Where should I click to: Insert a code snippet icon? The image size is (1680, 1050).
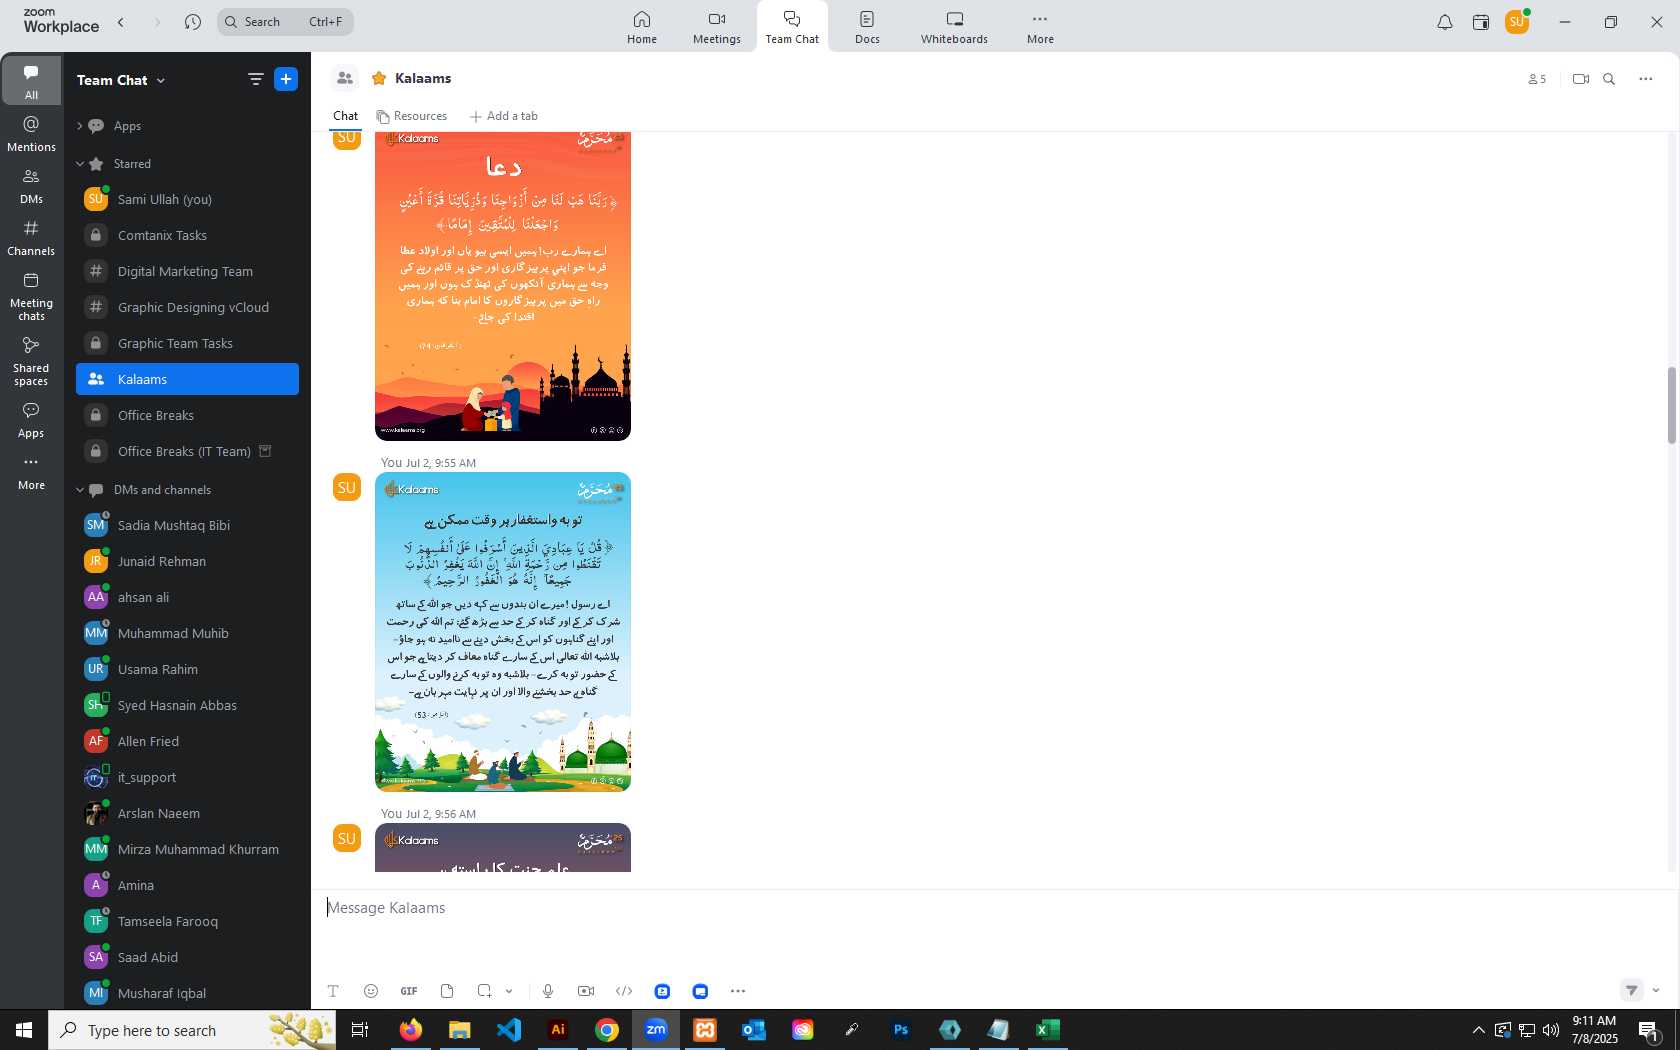tap(624, 991)
